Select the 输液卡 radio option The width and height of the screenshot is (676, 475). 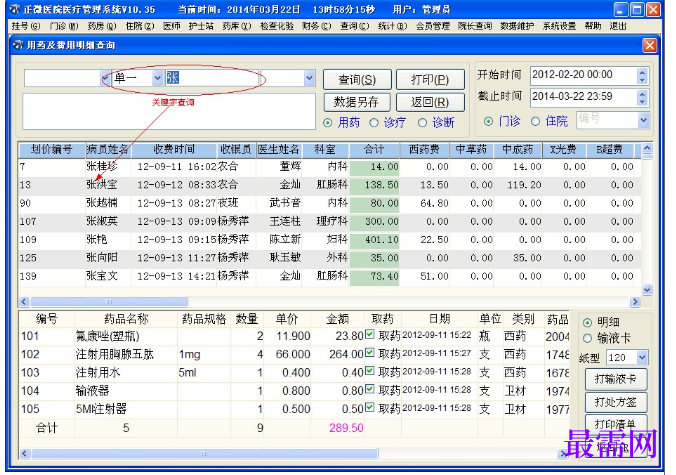587,339
